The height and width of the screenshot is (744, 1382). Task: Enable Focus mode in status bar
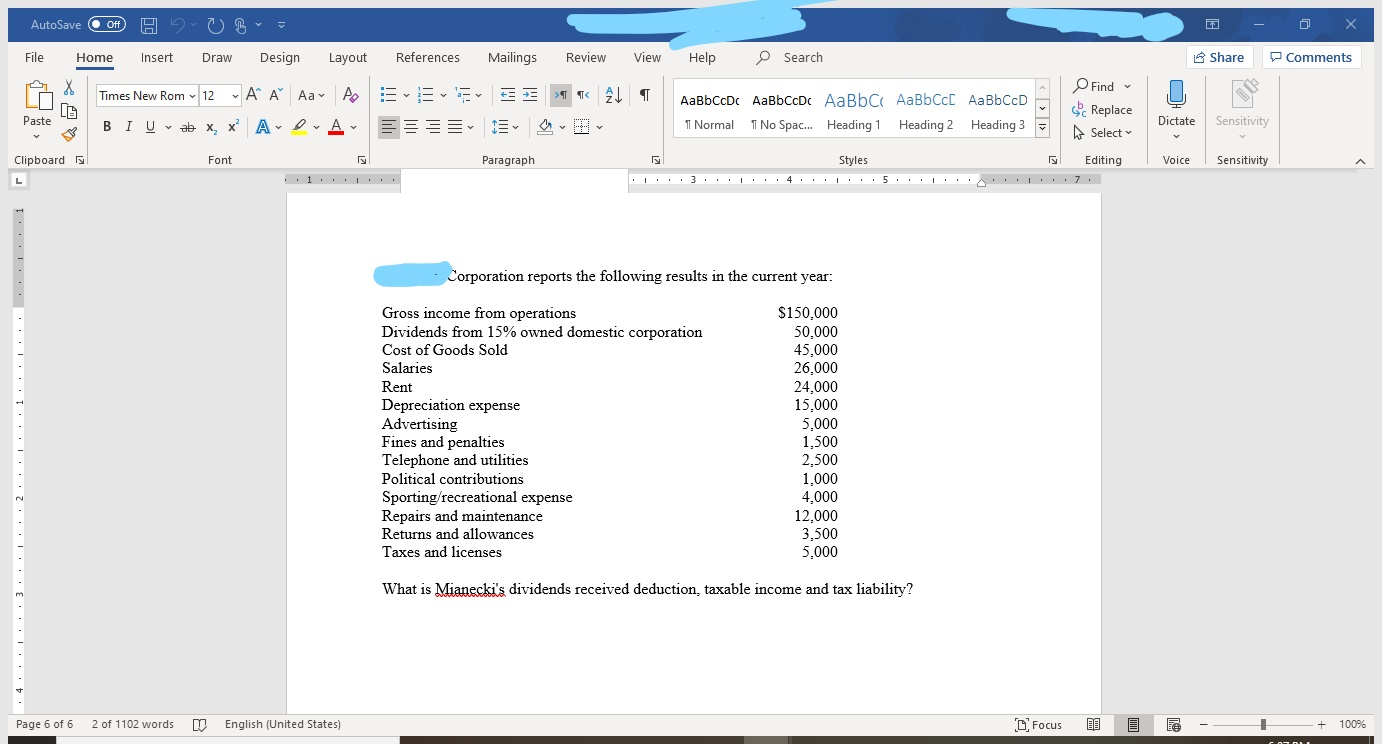1040,724
